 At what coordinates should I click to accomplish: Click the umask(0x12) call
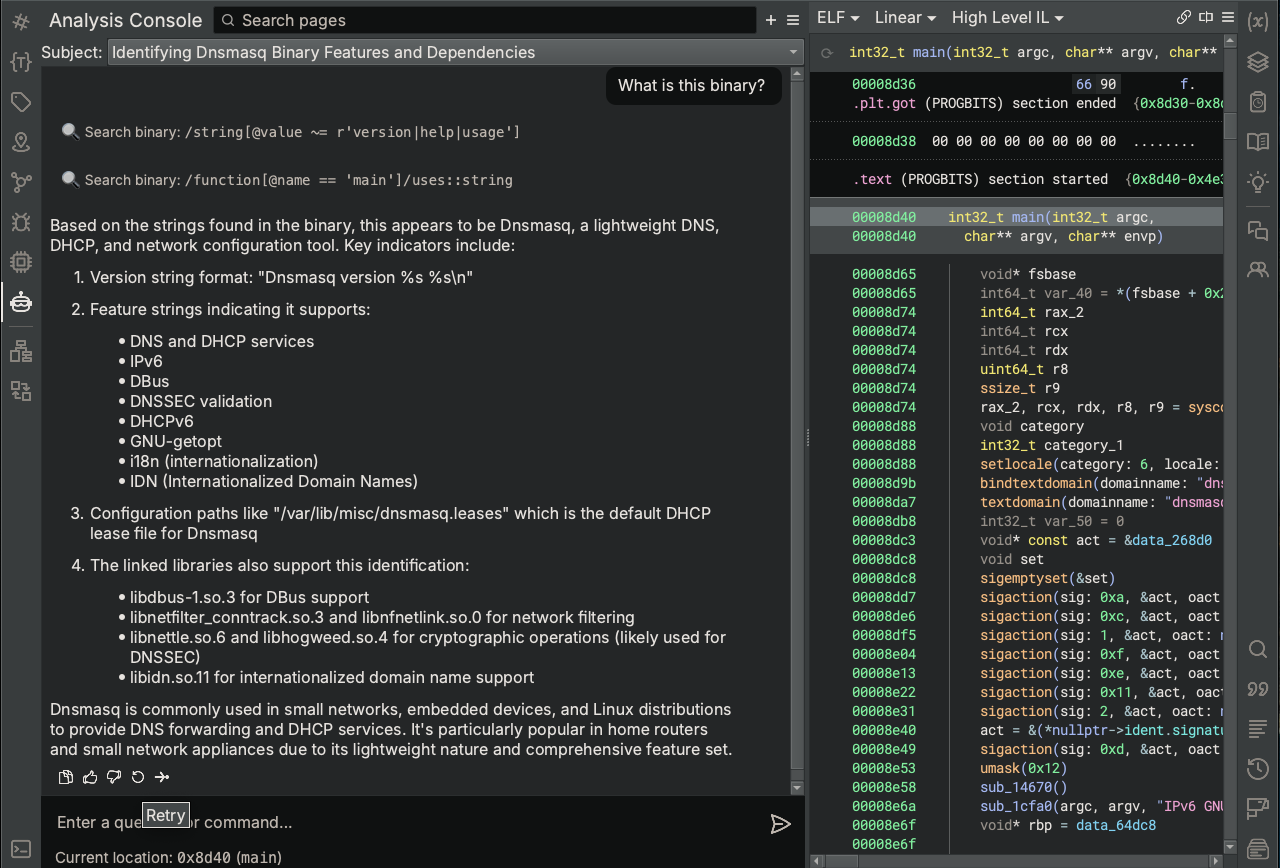(x=1023, y=768)
